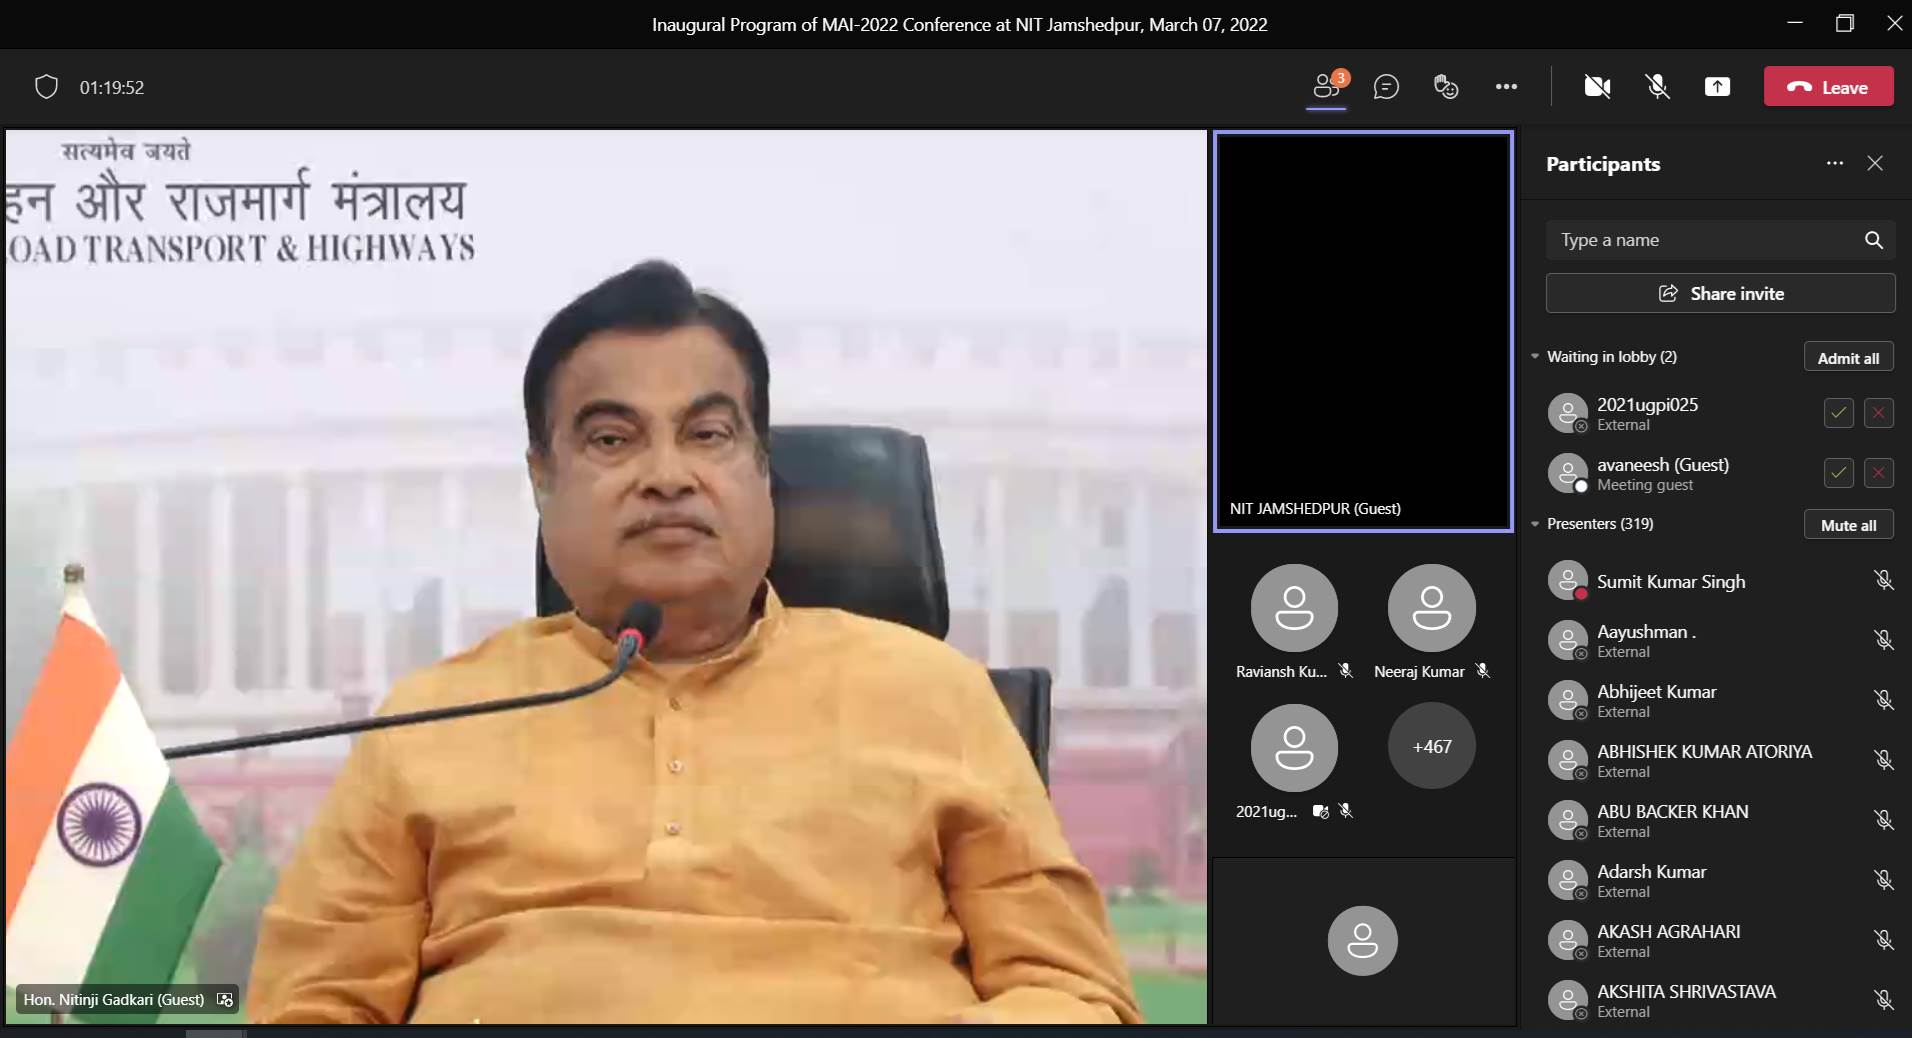Click AKASH AGRAHARI's muted mic icon

pos(1883,940)
